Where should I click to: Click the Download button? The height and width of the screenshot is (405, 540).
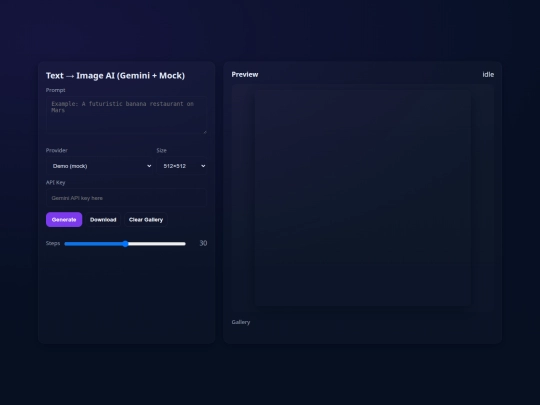point(103,220)
